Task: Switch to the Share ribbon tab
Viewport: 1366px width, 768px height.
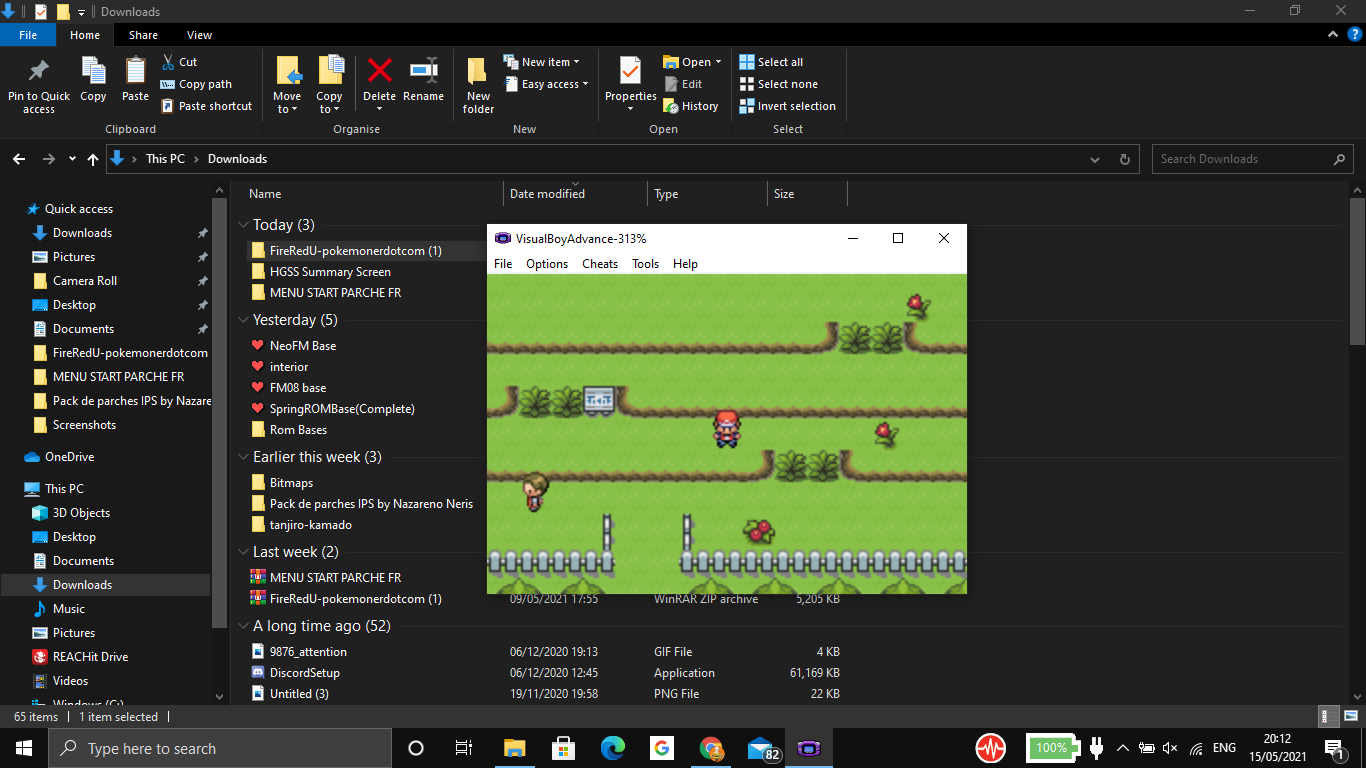Action: 143,34
